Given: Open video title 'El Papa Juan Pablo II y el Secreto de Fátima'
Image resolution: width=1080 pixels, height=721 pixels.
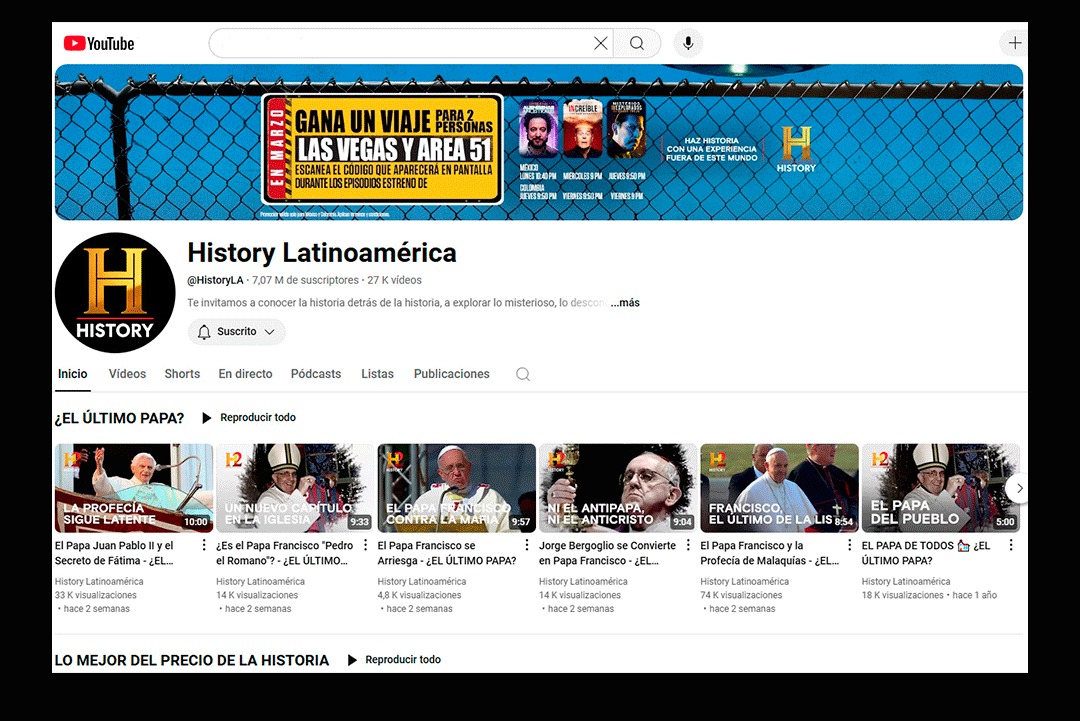Looking at the screenshot, I should pyautogui.click(x=114, y=553).
